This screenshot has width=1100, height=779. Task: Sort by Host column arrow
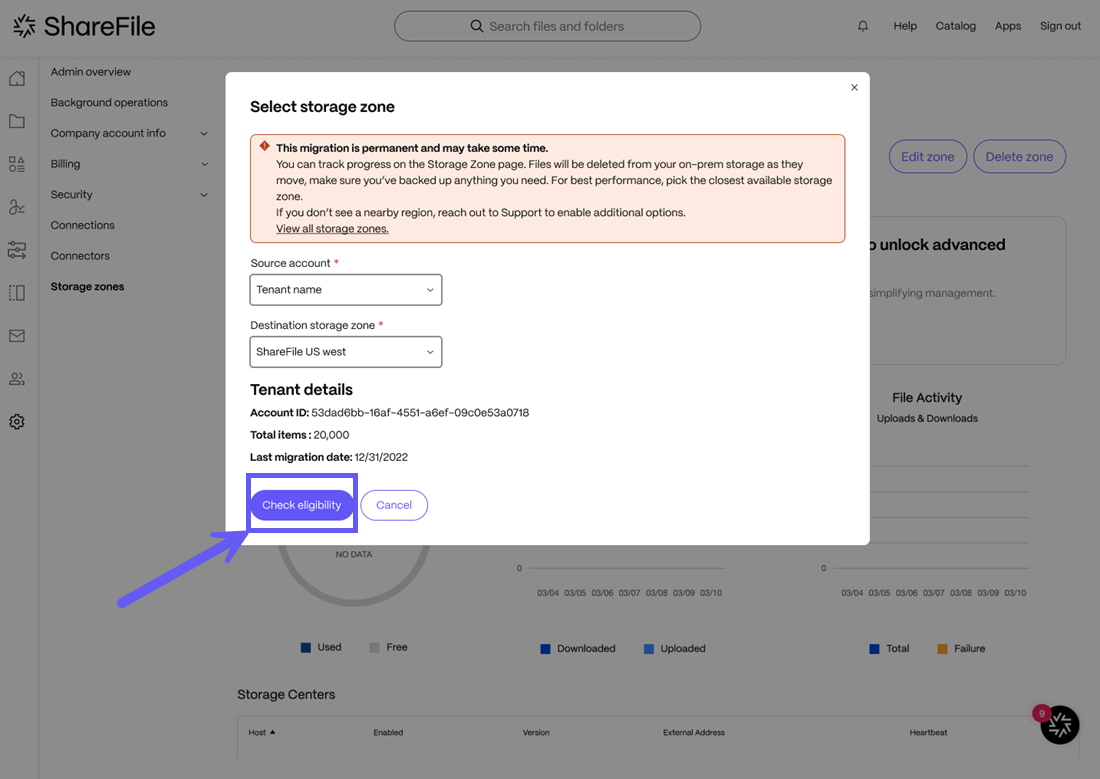pyautogui.click(x=273, y=732)
